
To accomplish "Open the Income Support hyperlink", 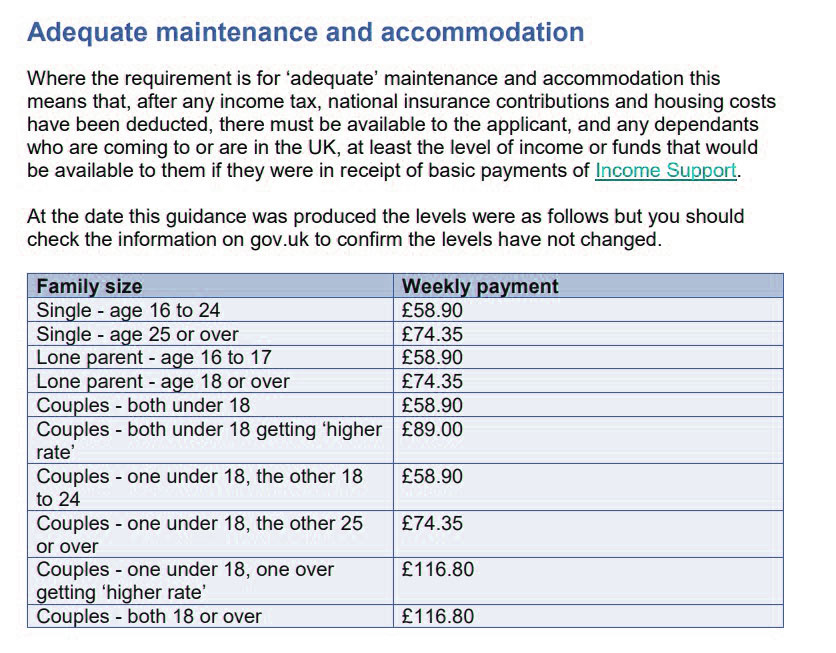I will coord(666,171).
